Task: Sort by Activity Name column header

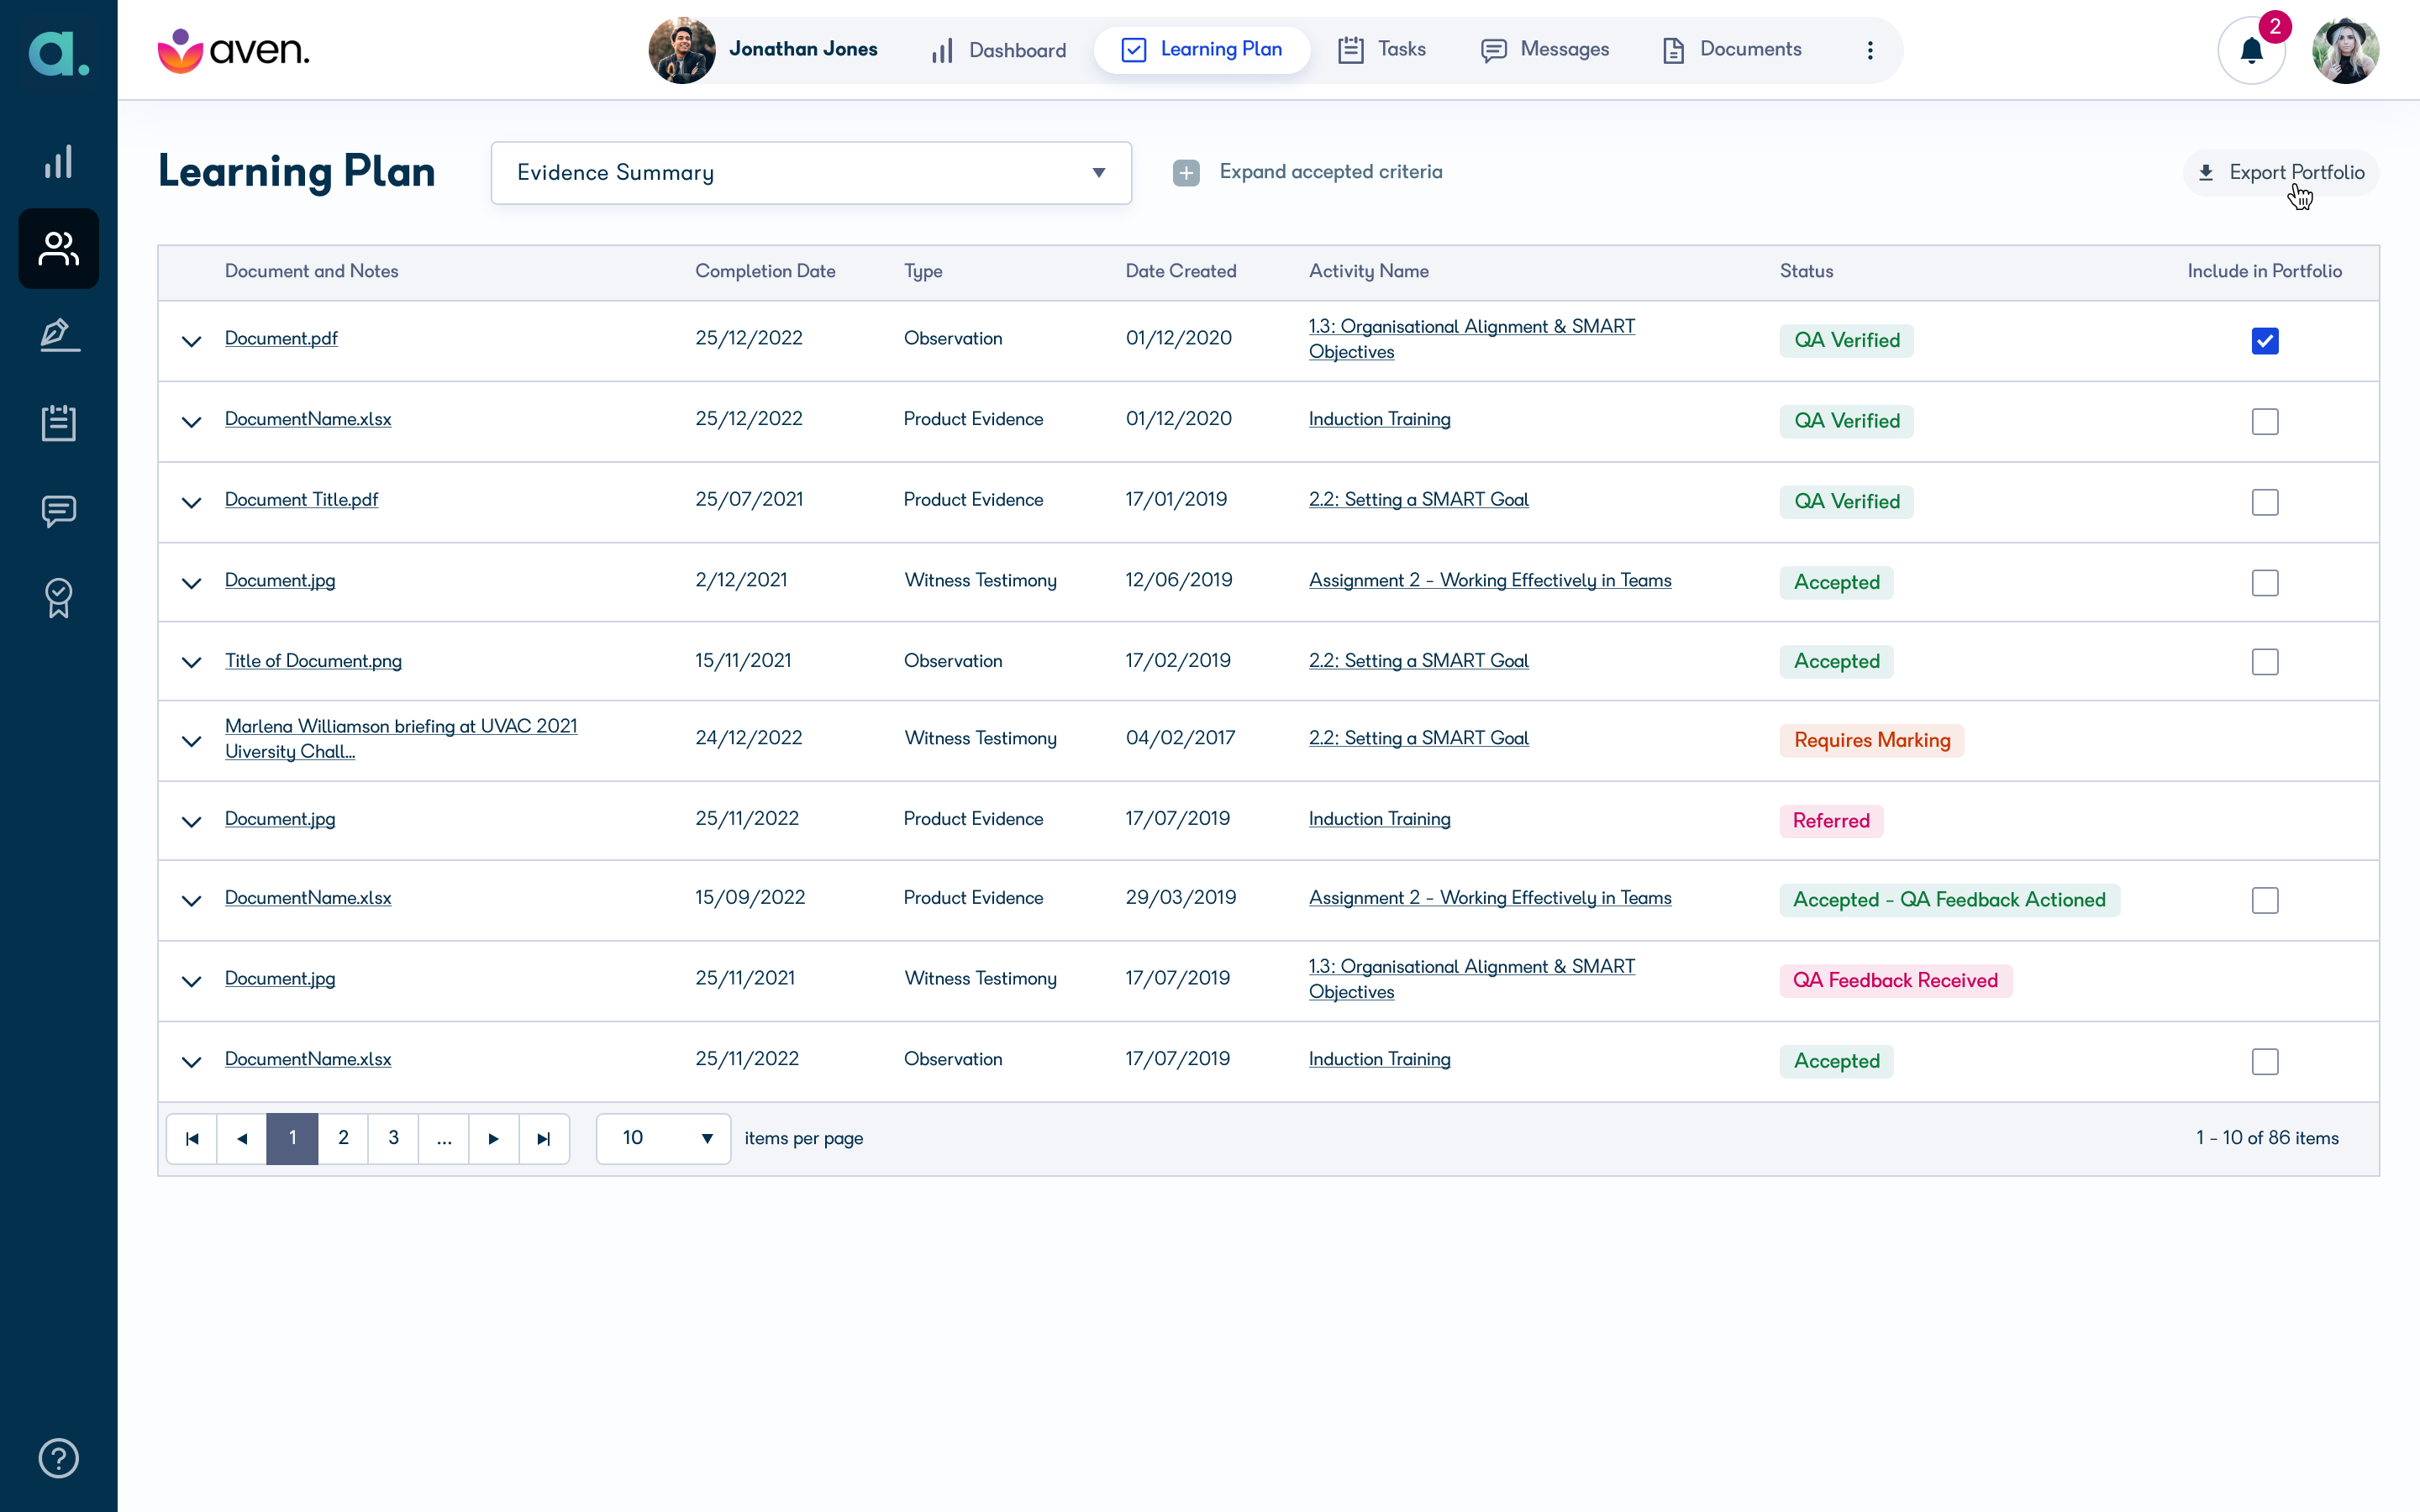Action: coord(1368,271)
